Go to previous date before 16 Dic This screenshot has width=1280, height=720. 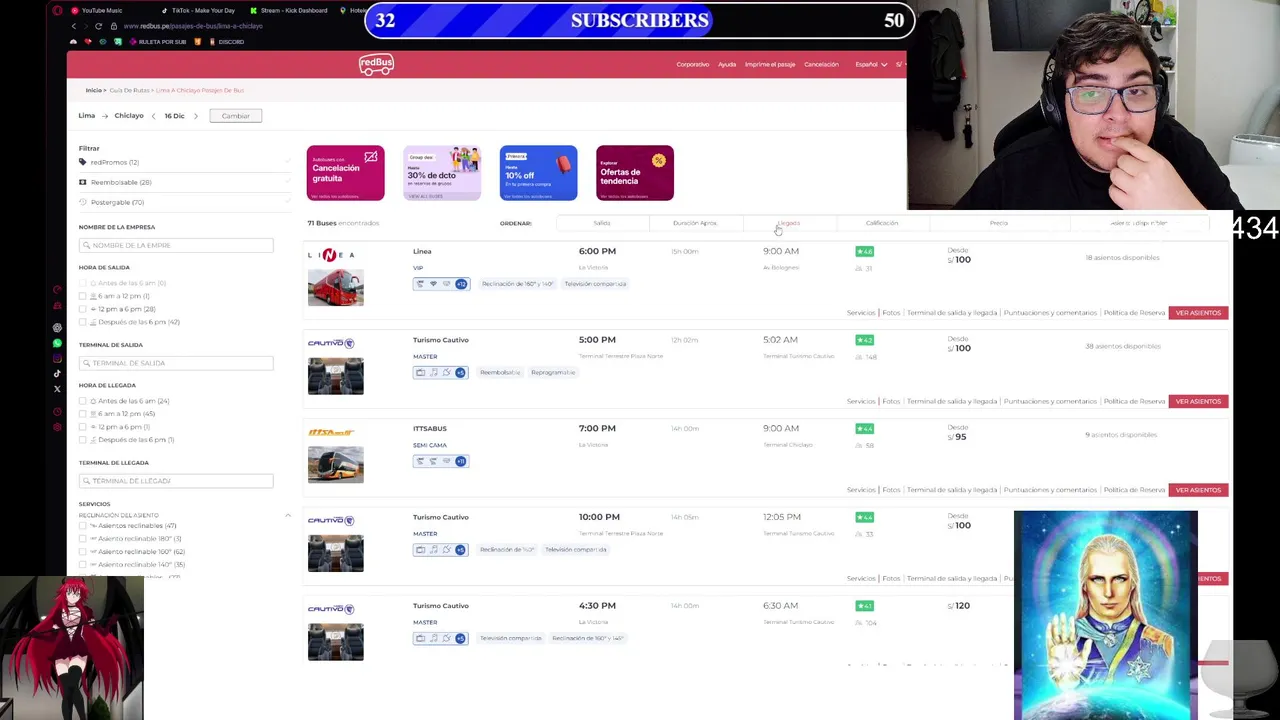(153, 116)
